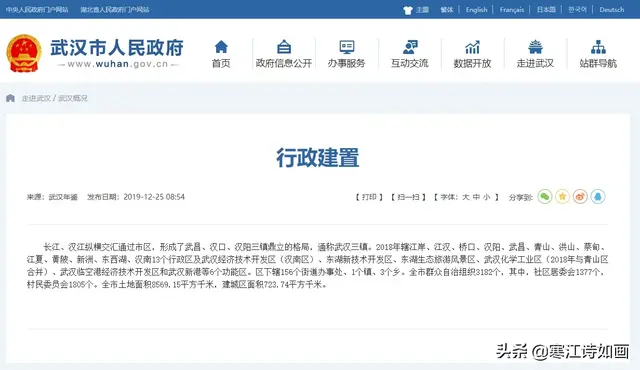This screenshot has height=370, width=640.
Task: Switch to the English version
Action: pyautogui.click(x=476, y=9)
